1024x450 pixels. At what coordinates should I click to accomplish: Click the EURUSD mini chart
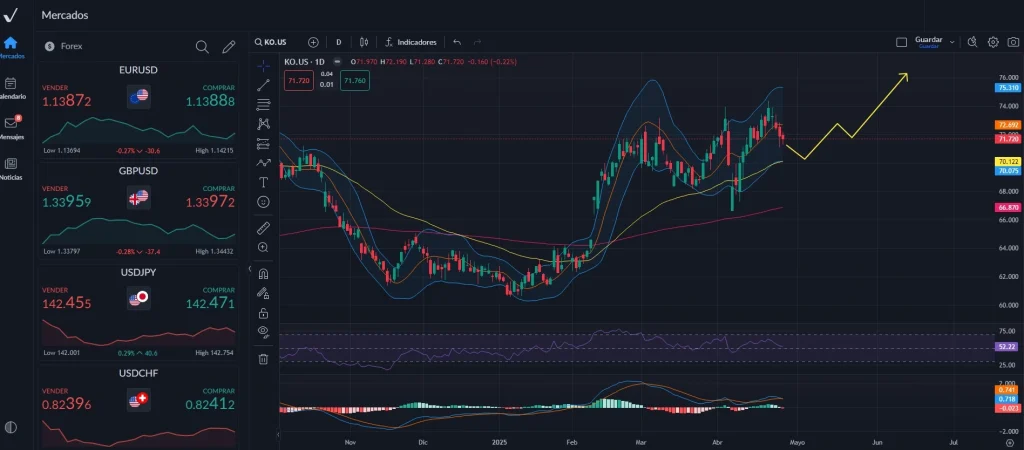point(138,130)
